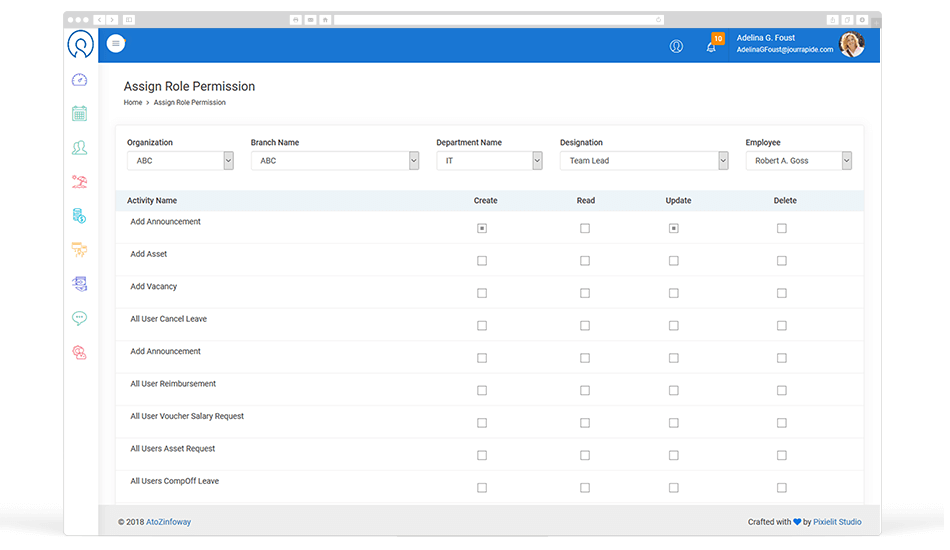Click the All Users CompOff Leave activity label

(174, 481)
